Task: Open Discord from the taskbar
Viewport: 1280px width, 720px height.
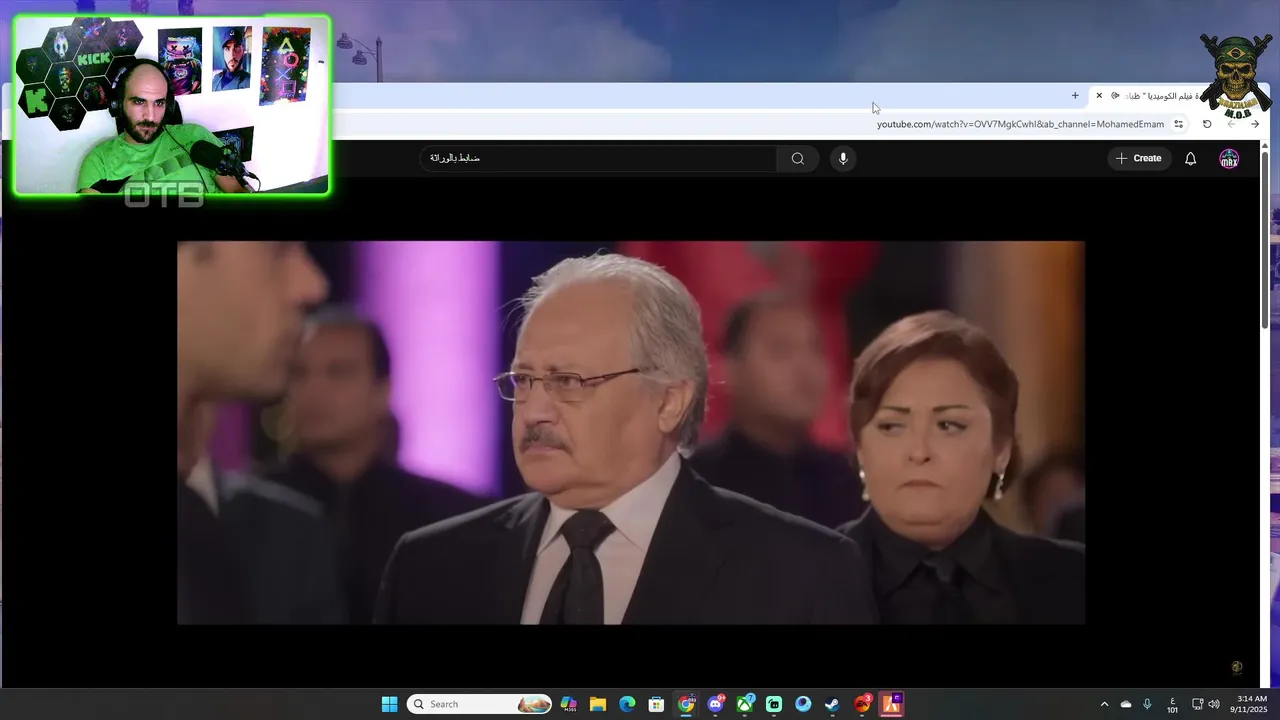Action: (715, 704)
